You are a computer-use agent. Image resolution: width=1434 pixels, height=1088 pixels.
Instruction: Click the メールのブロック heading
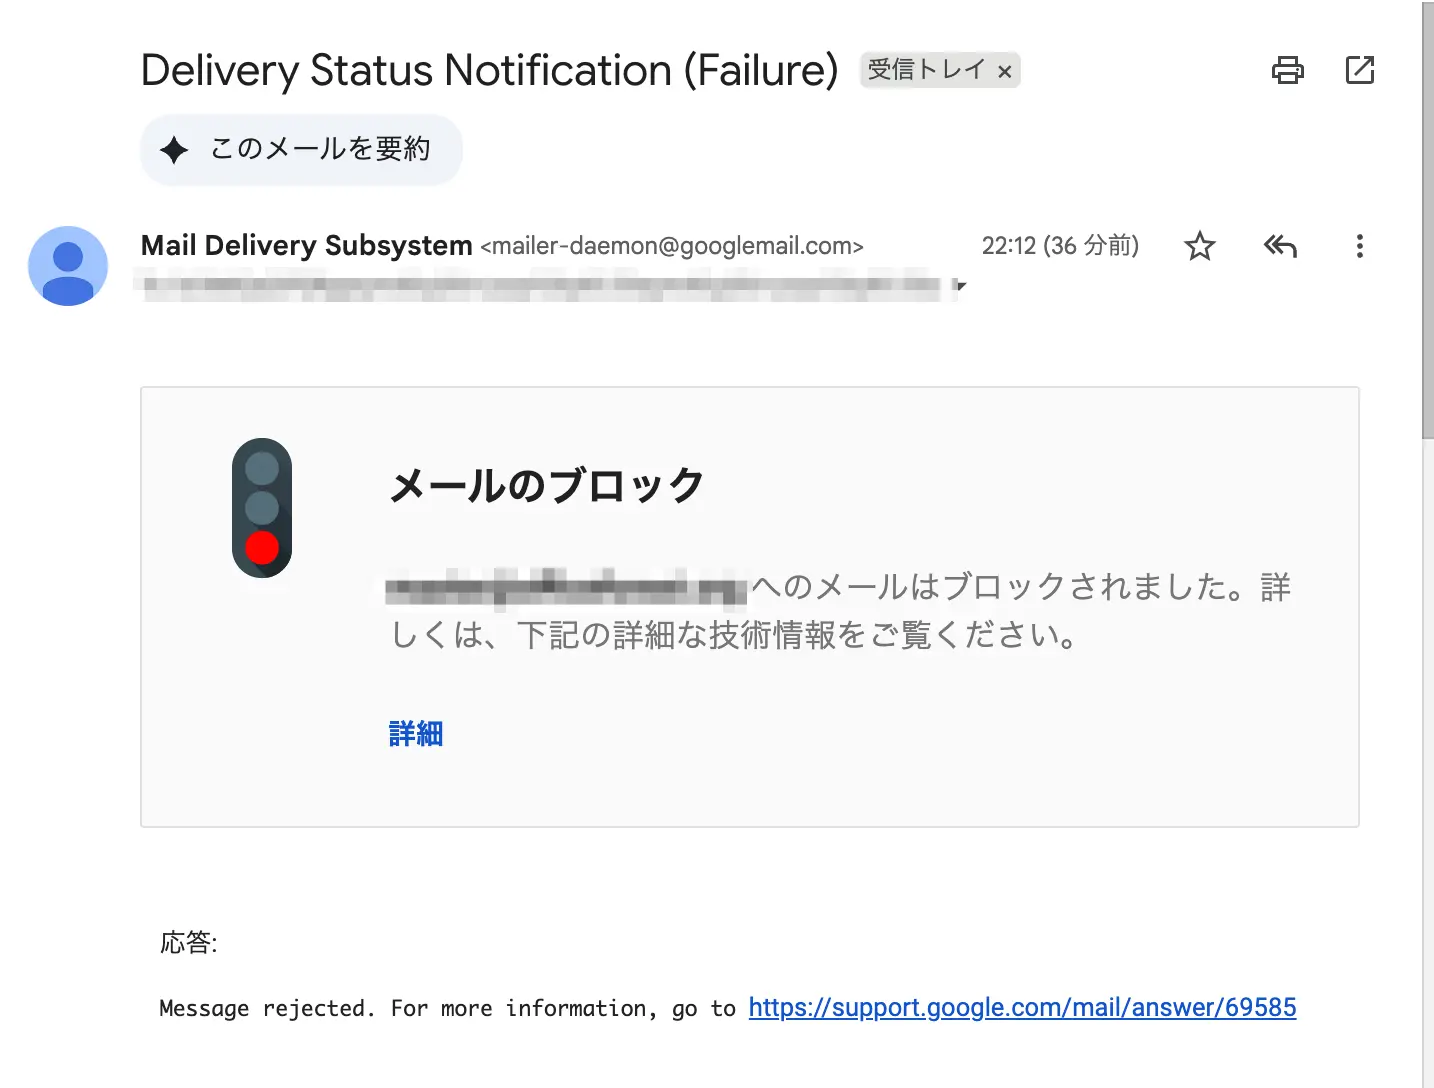547,486
